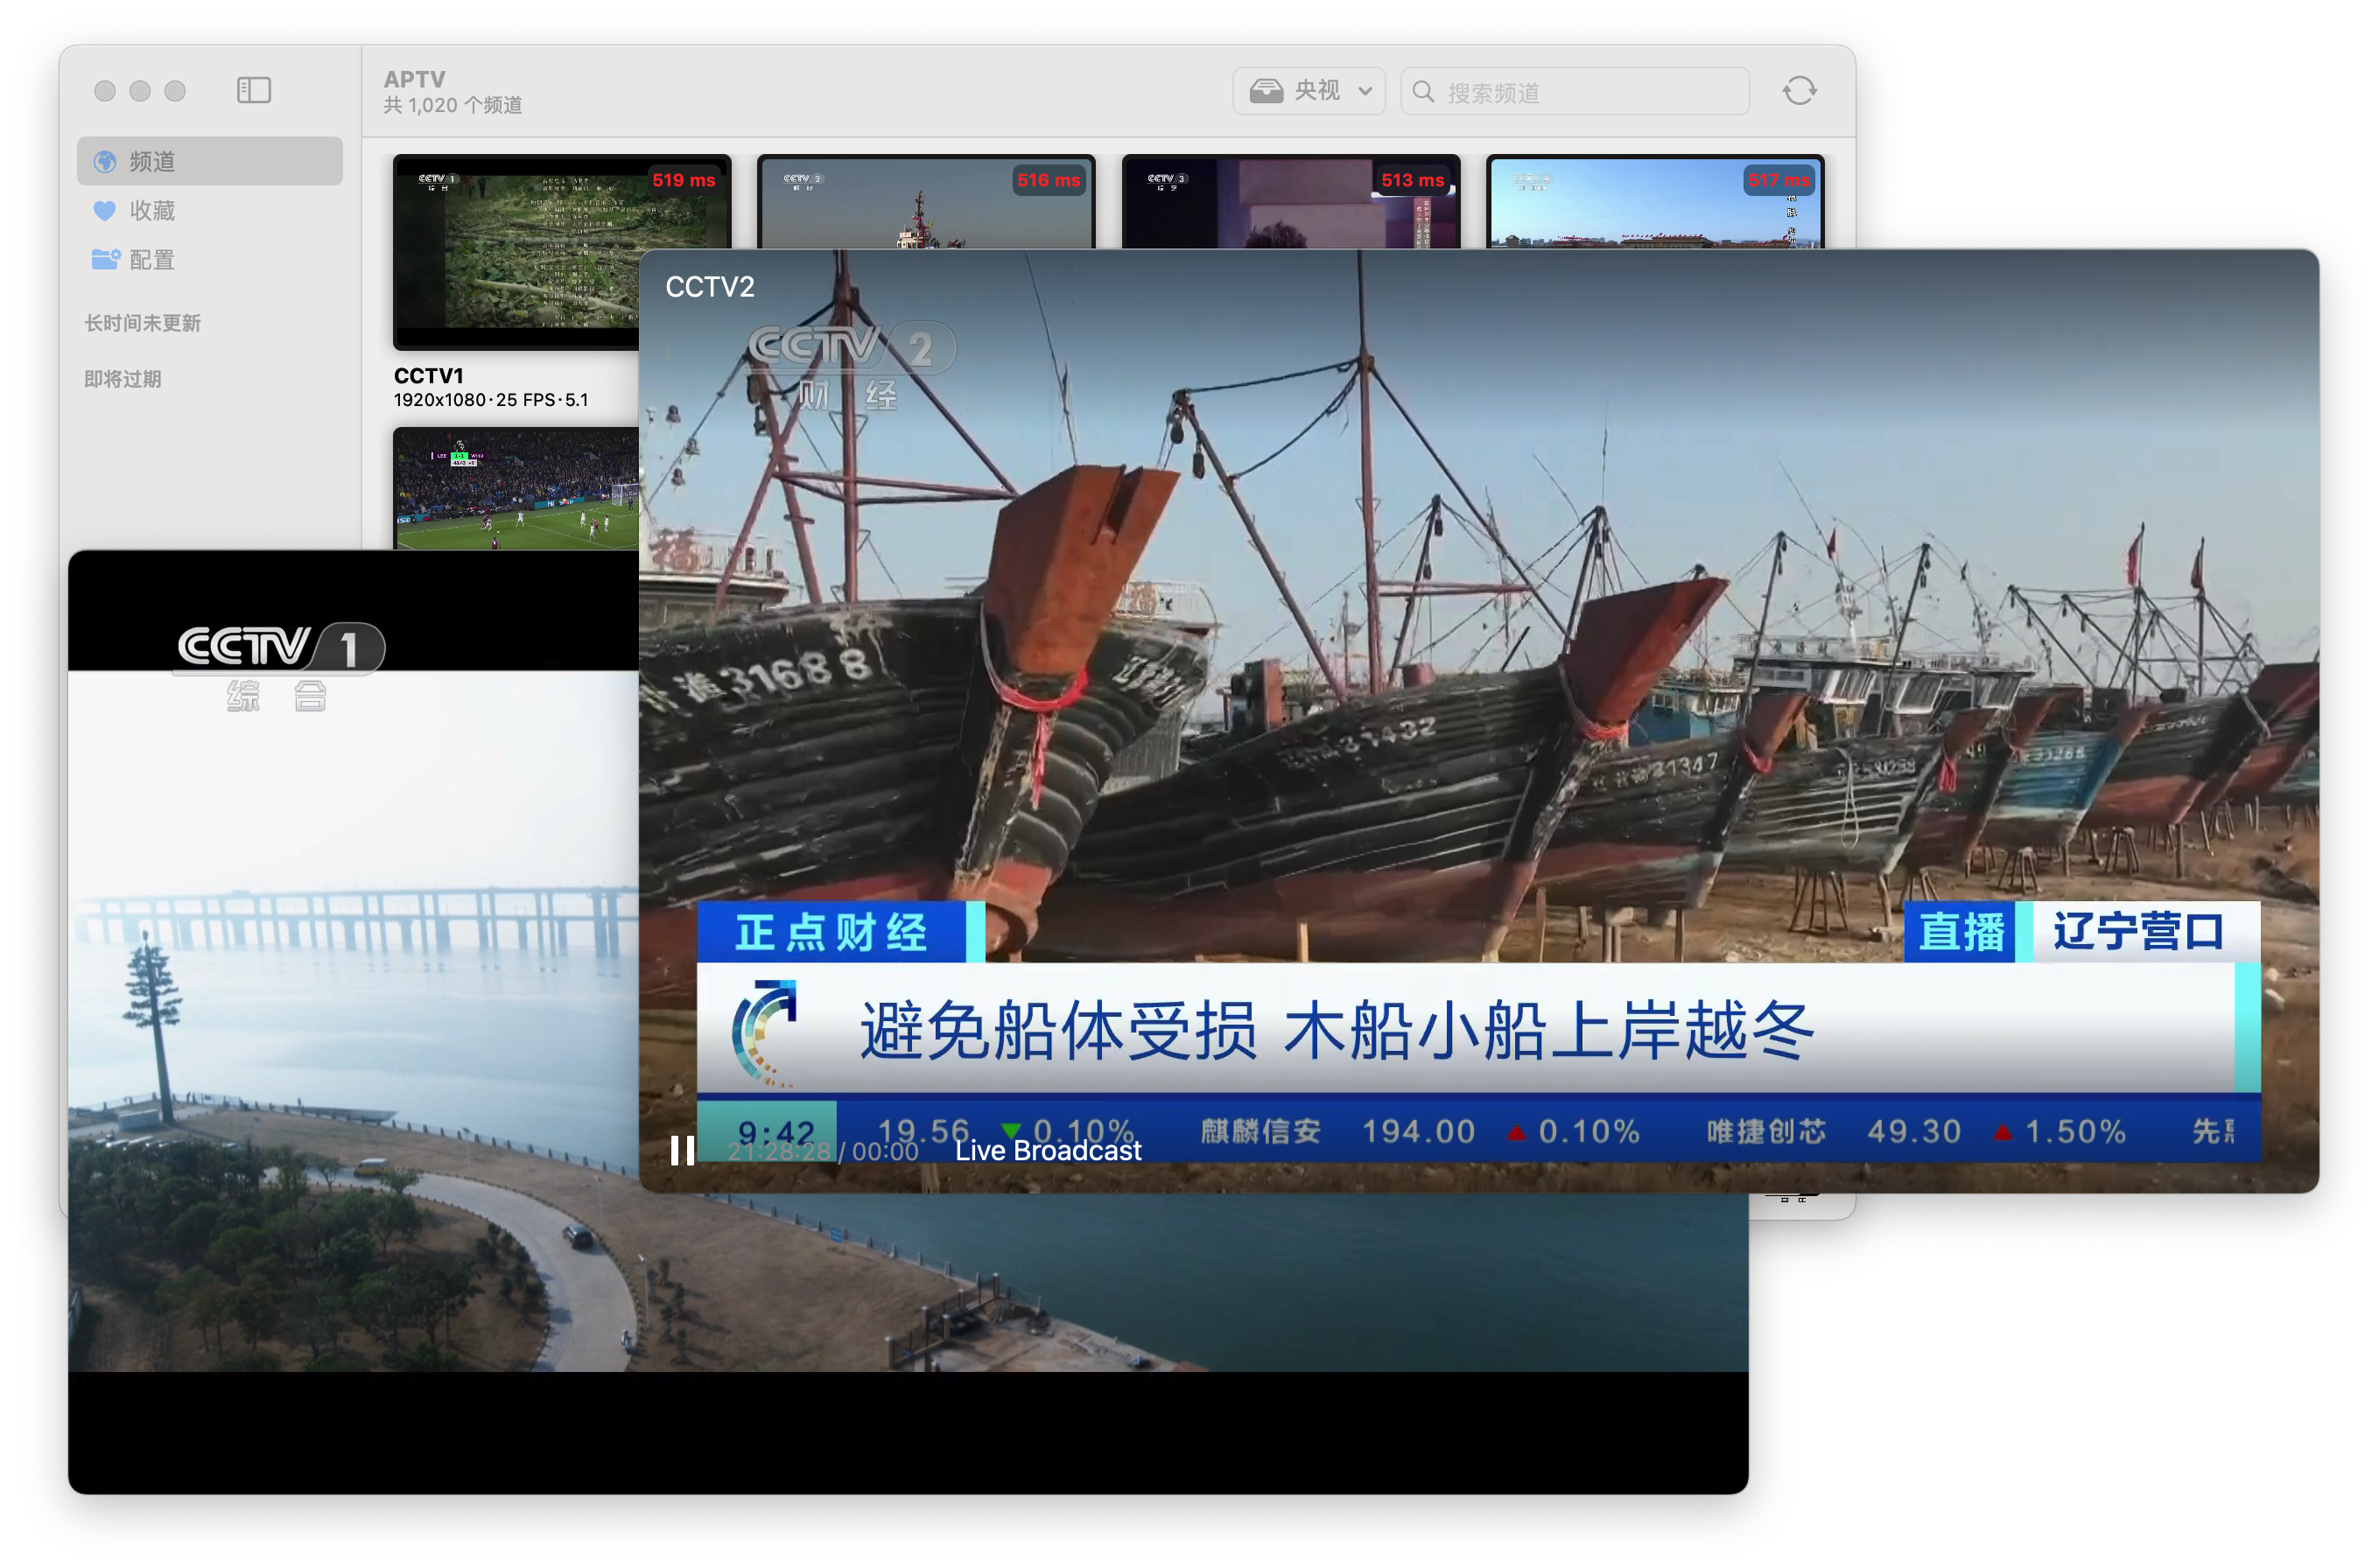Click the CCTV2 title in player window
Viewport: 2379px width, 1568px height.
709,287
